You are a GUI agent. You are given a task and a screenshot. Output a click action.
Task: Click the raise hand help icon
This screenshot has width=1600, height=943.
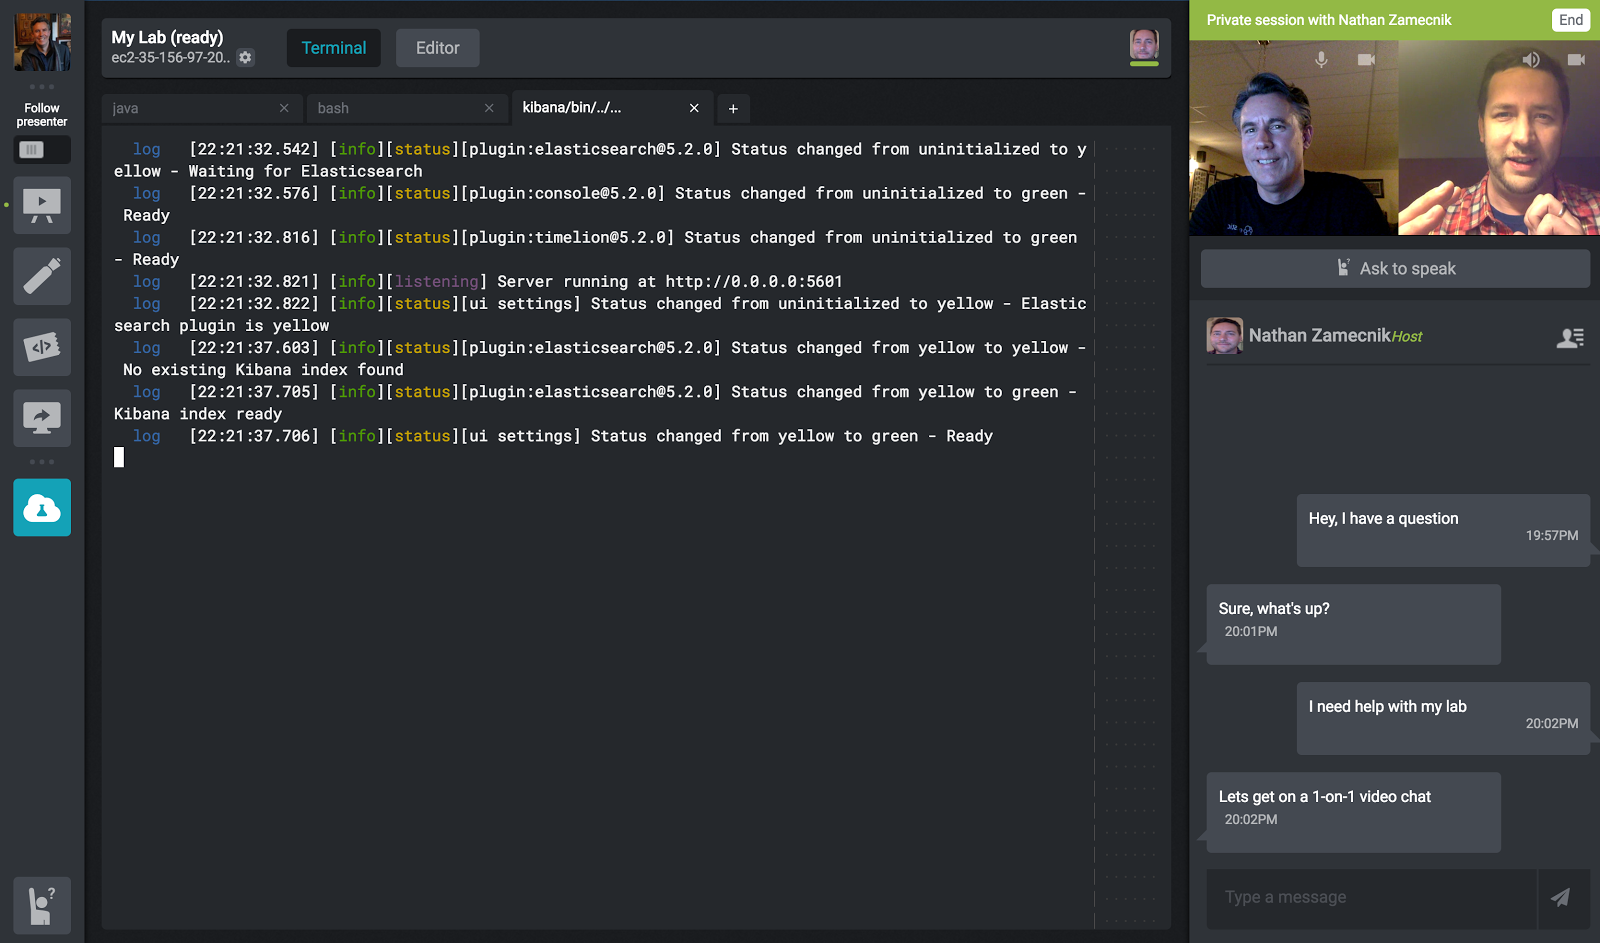pyautogui.click(x=42, y=905)
